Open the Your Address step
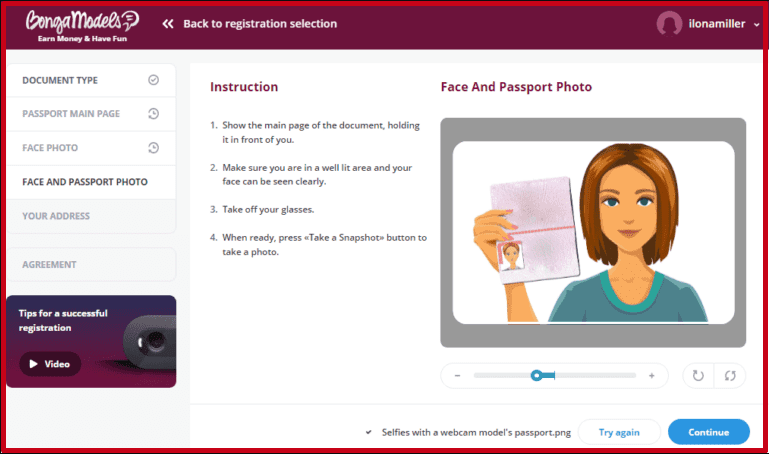769x454 pixels. pos(91,216)
